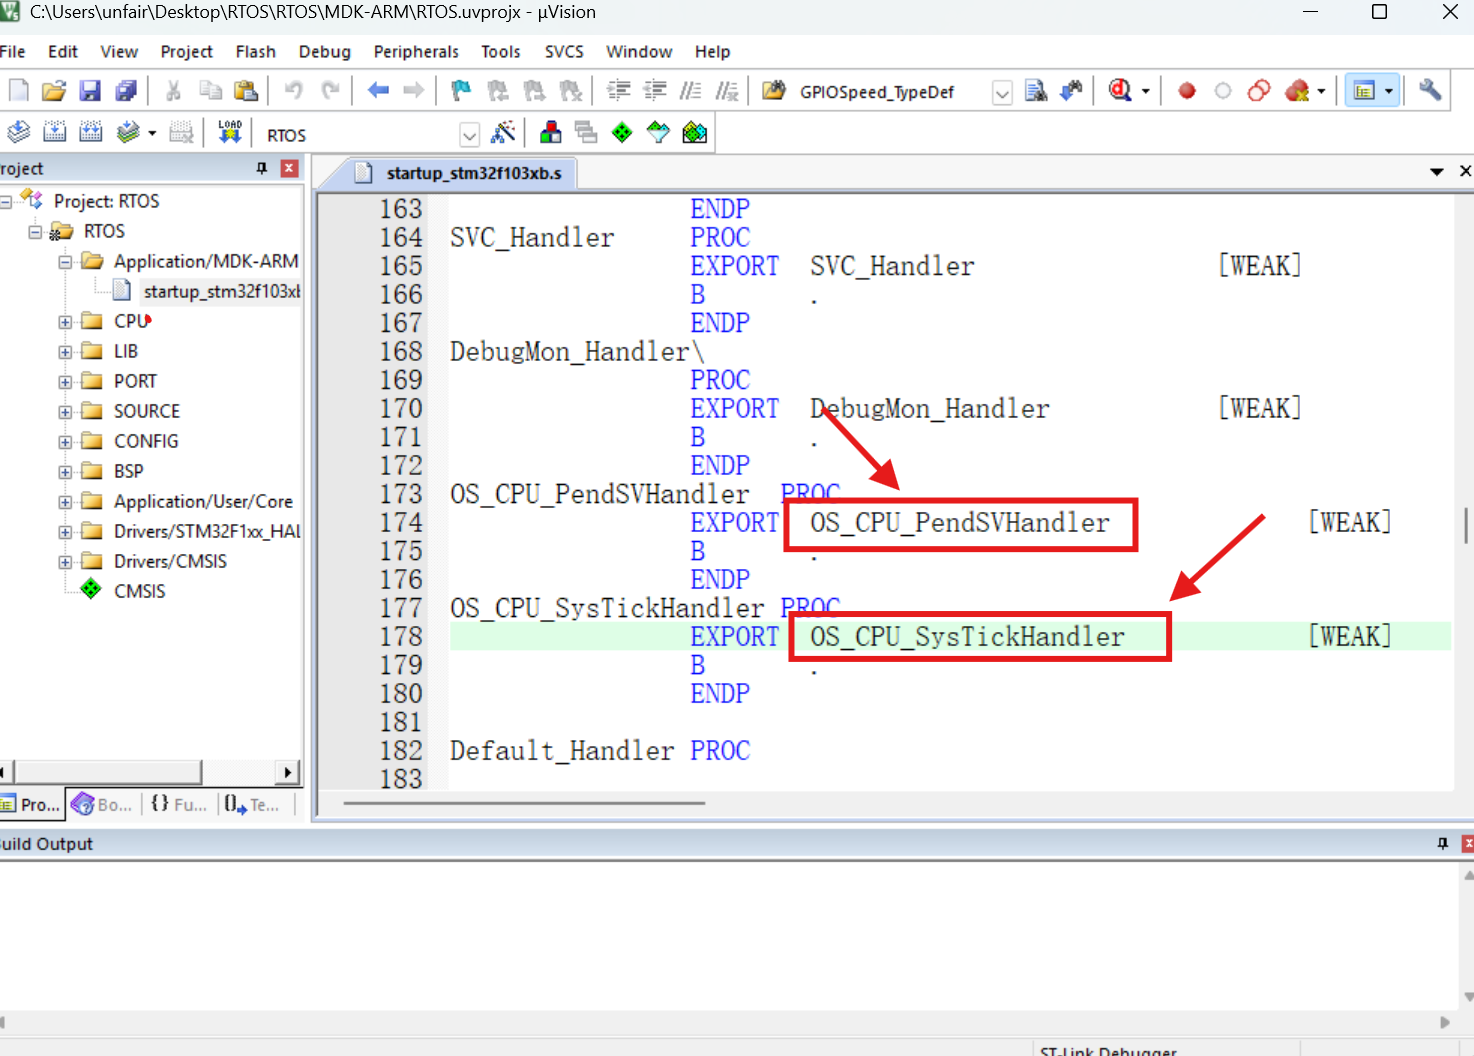Open Find in Files icon
1474x1056 pixels.
tap(774, 91)
